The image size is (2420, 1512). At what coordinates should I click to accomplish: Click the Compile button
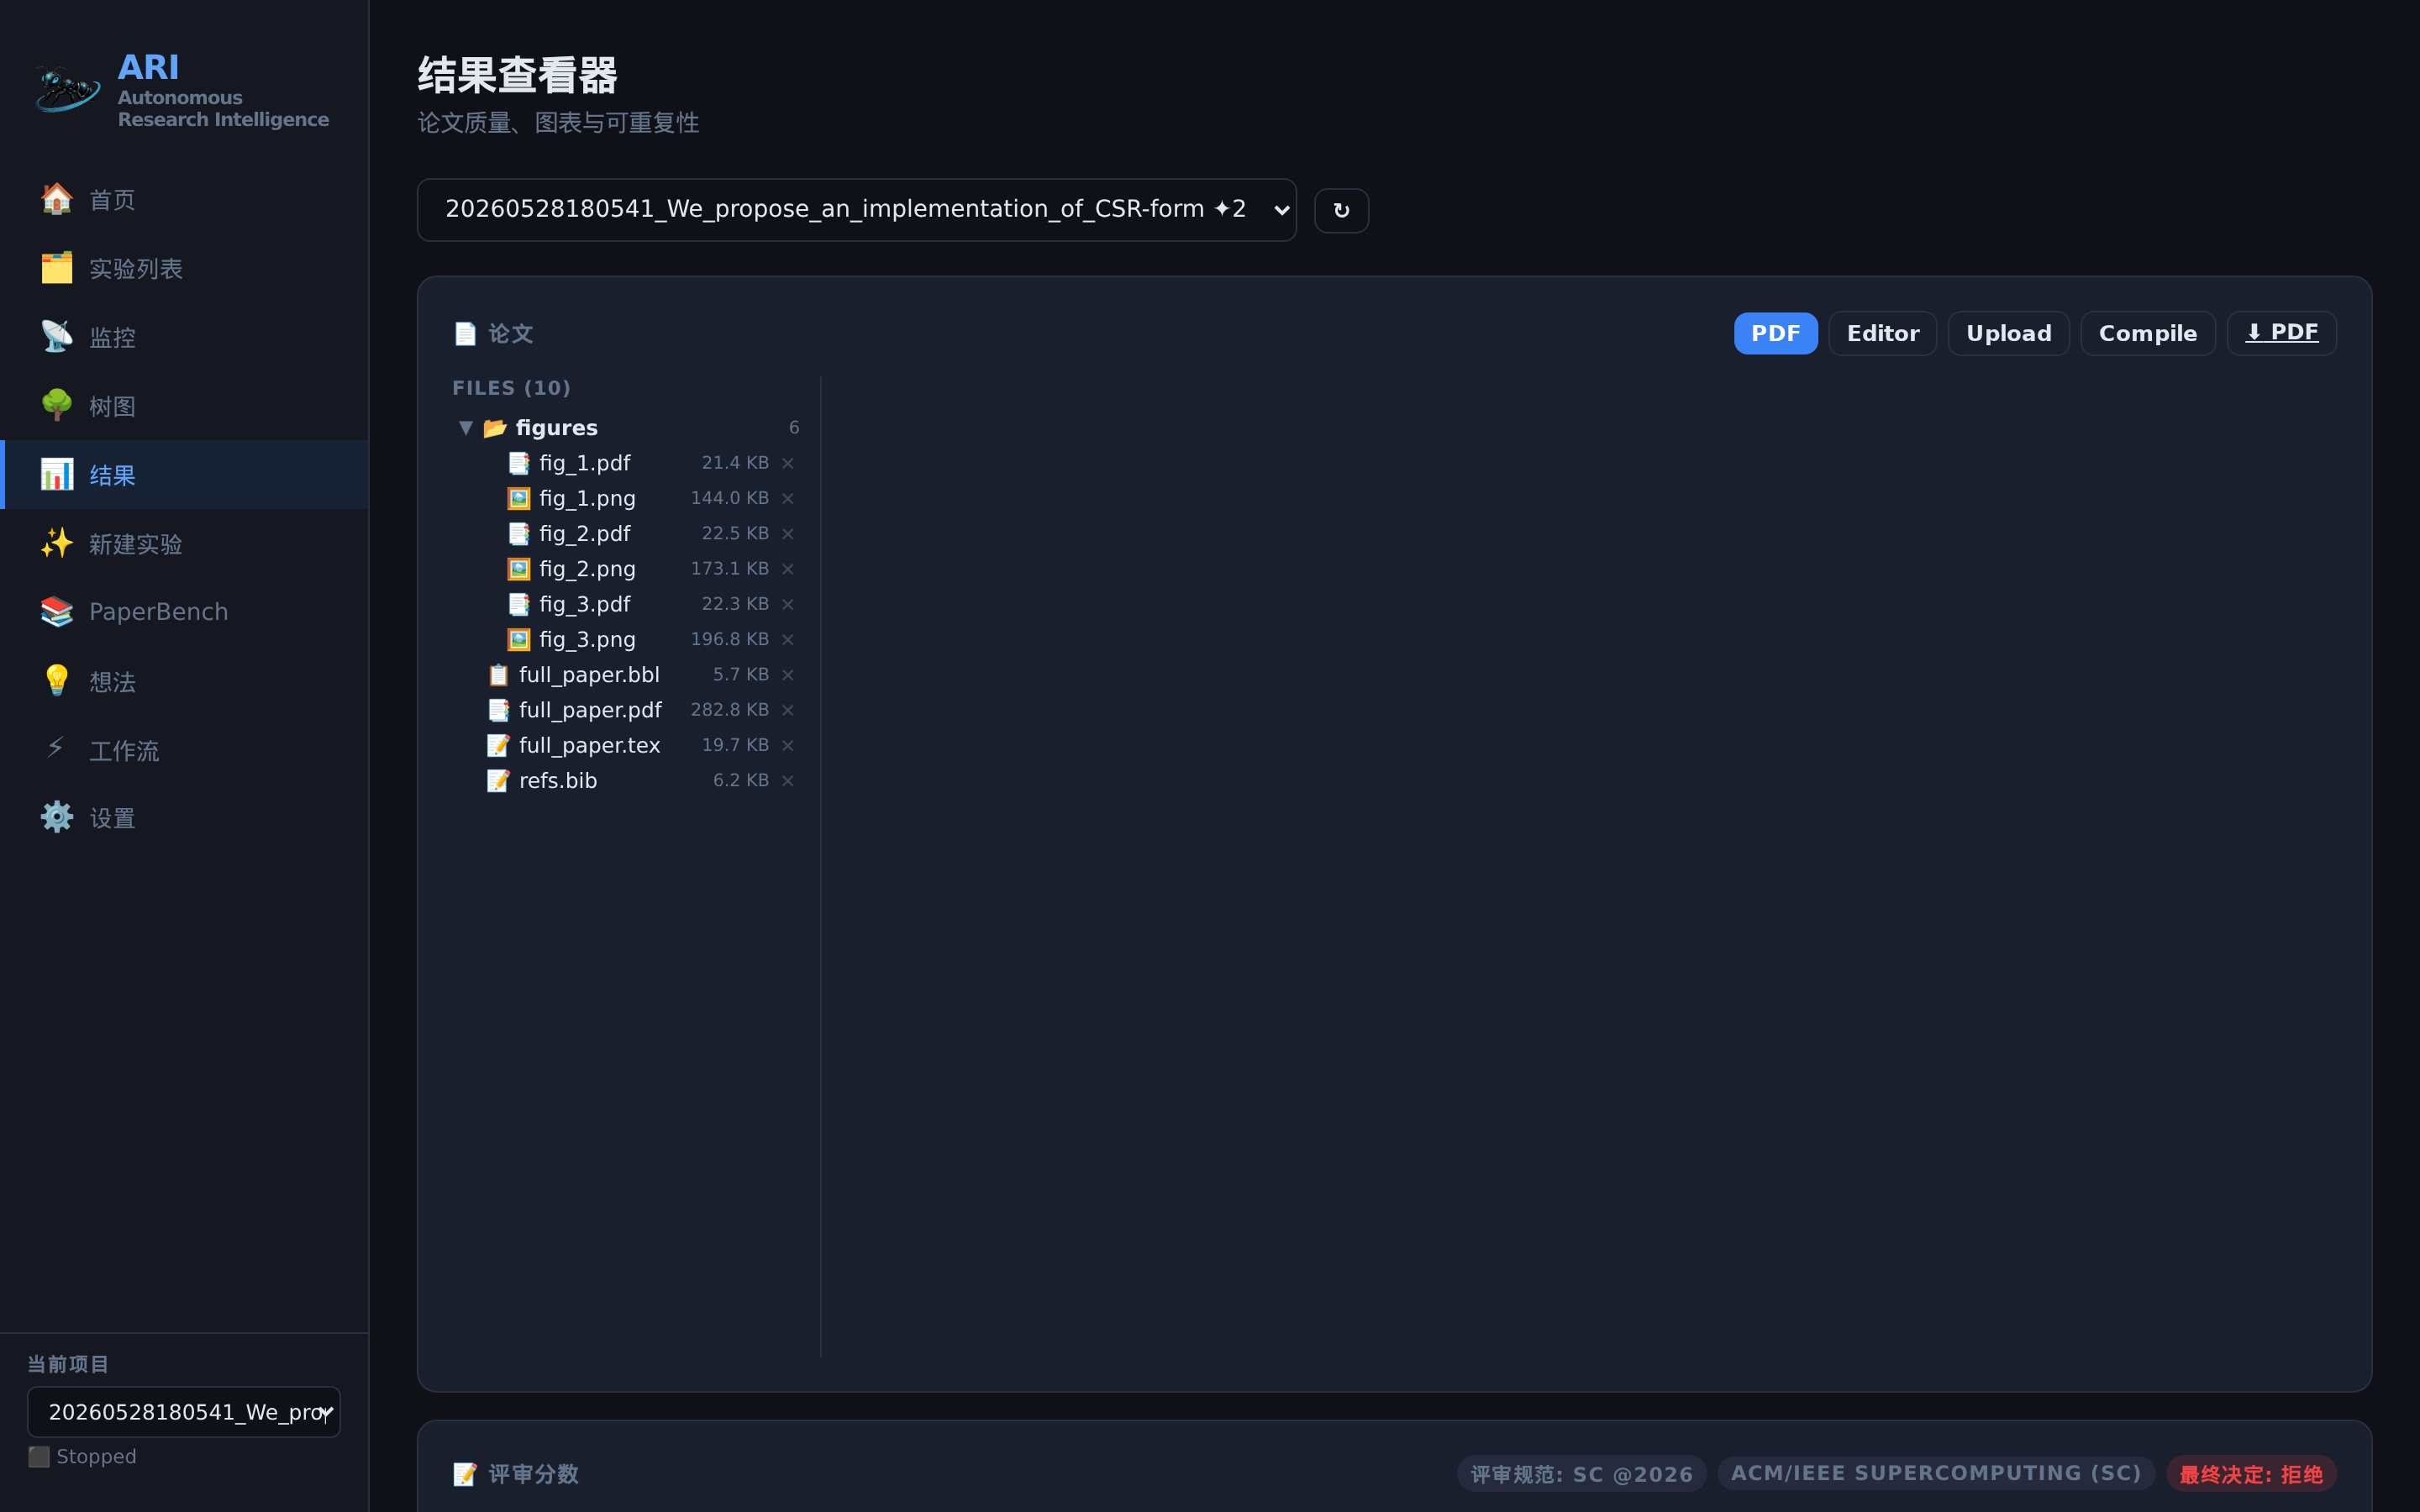pos(2147,333)
